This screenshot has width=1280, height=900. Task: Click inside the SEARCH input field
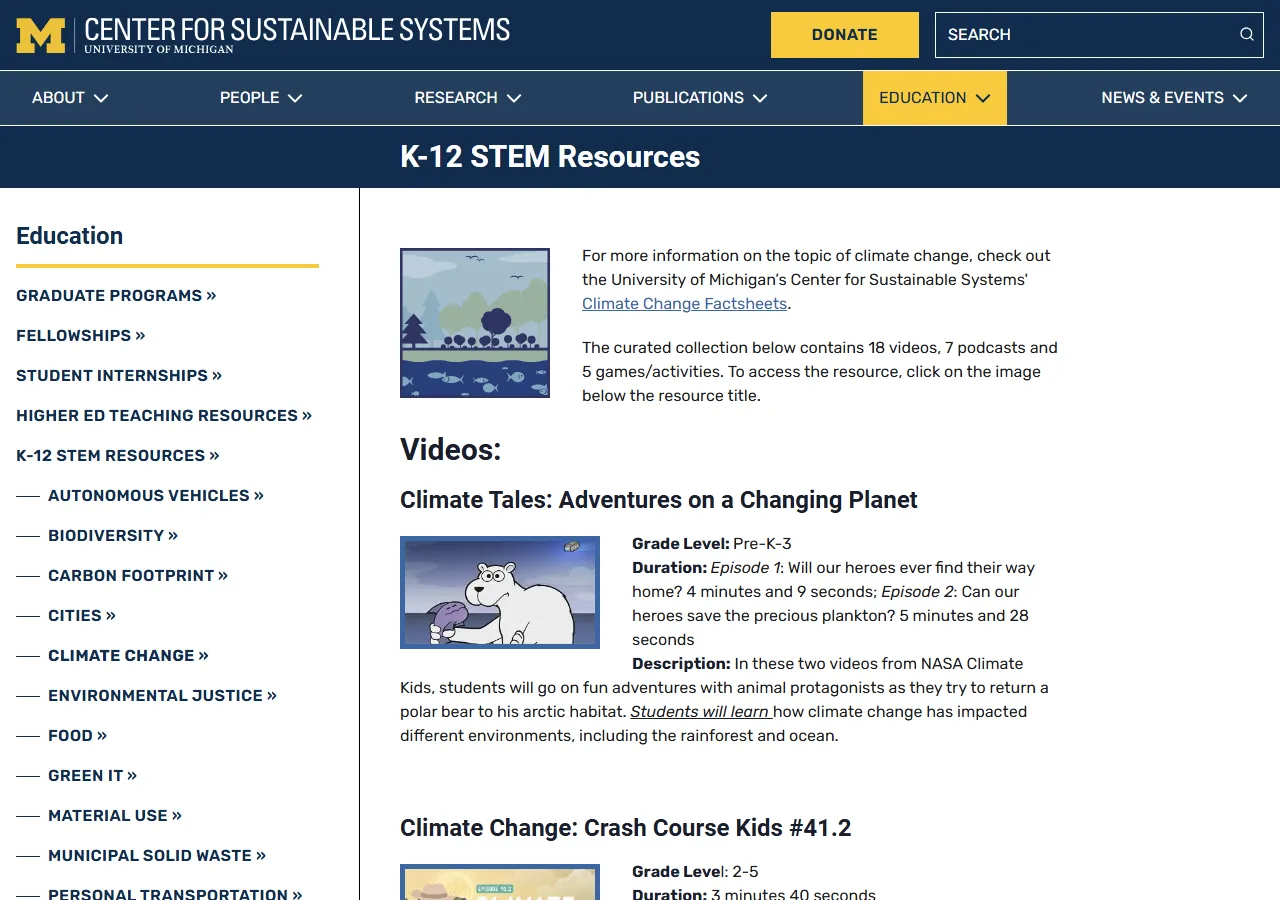click(1080, 34)
